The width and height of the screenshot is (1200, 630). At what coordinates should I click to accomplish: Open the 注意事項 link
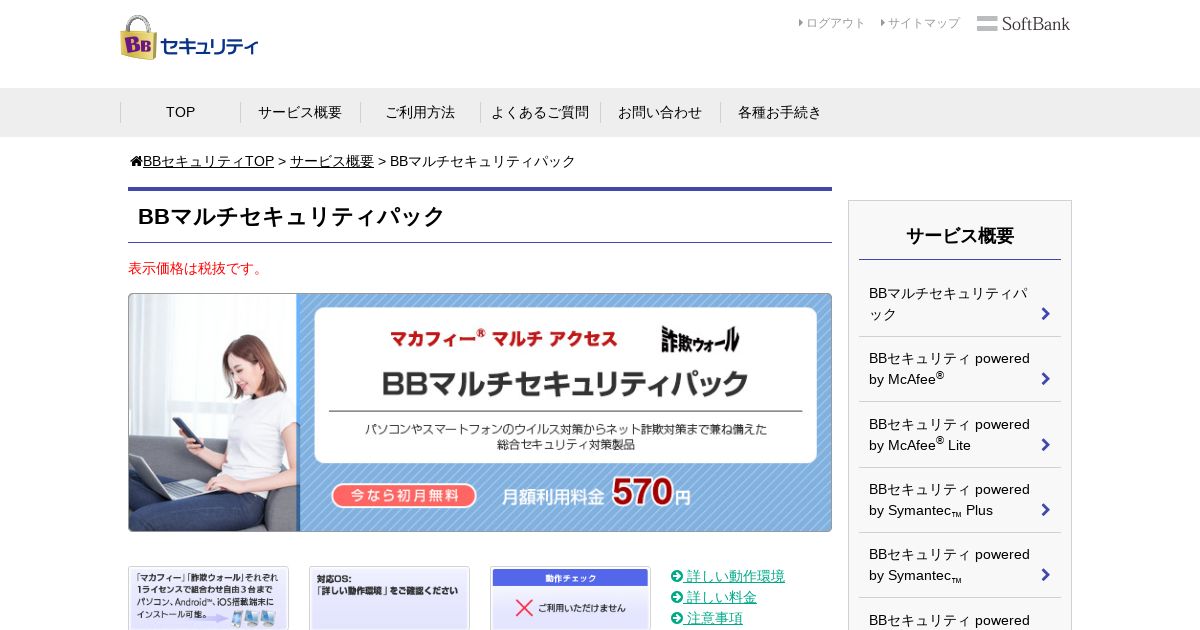[x=714, y=618]
